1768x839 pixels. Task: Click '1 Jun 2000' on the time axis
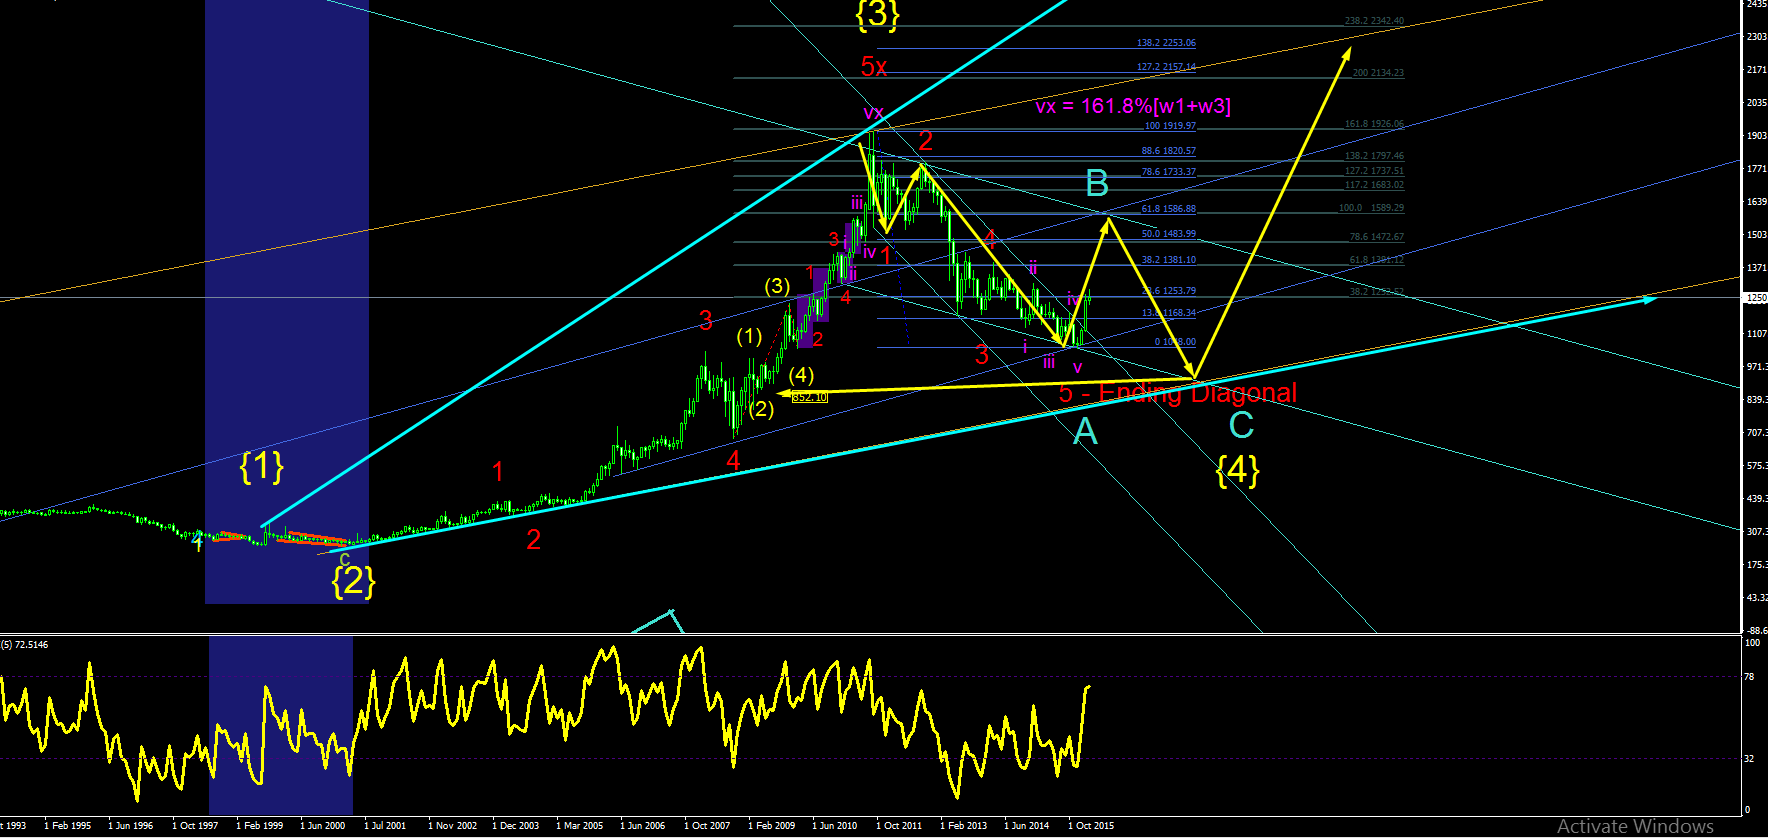pos(323,826)
